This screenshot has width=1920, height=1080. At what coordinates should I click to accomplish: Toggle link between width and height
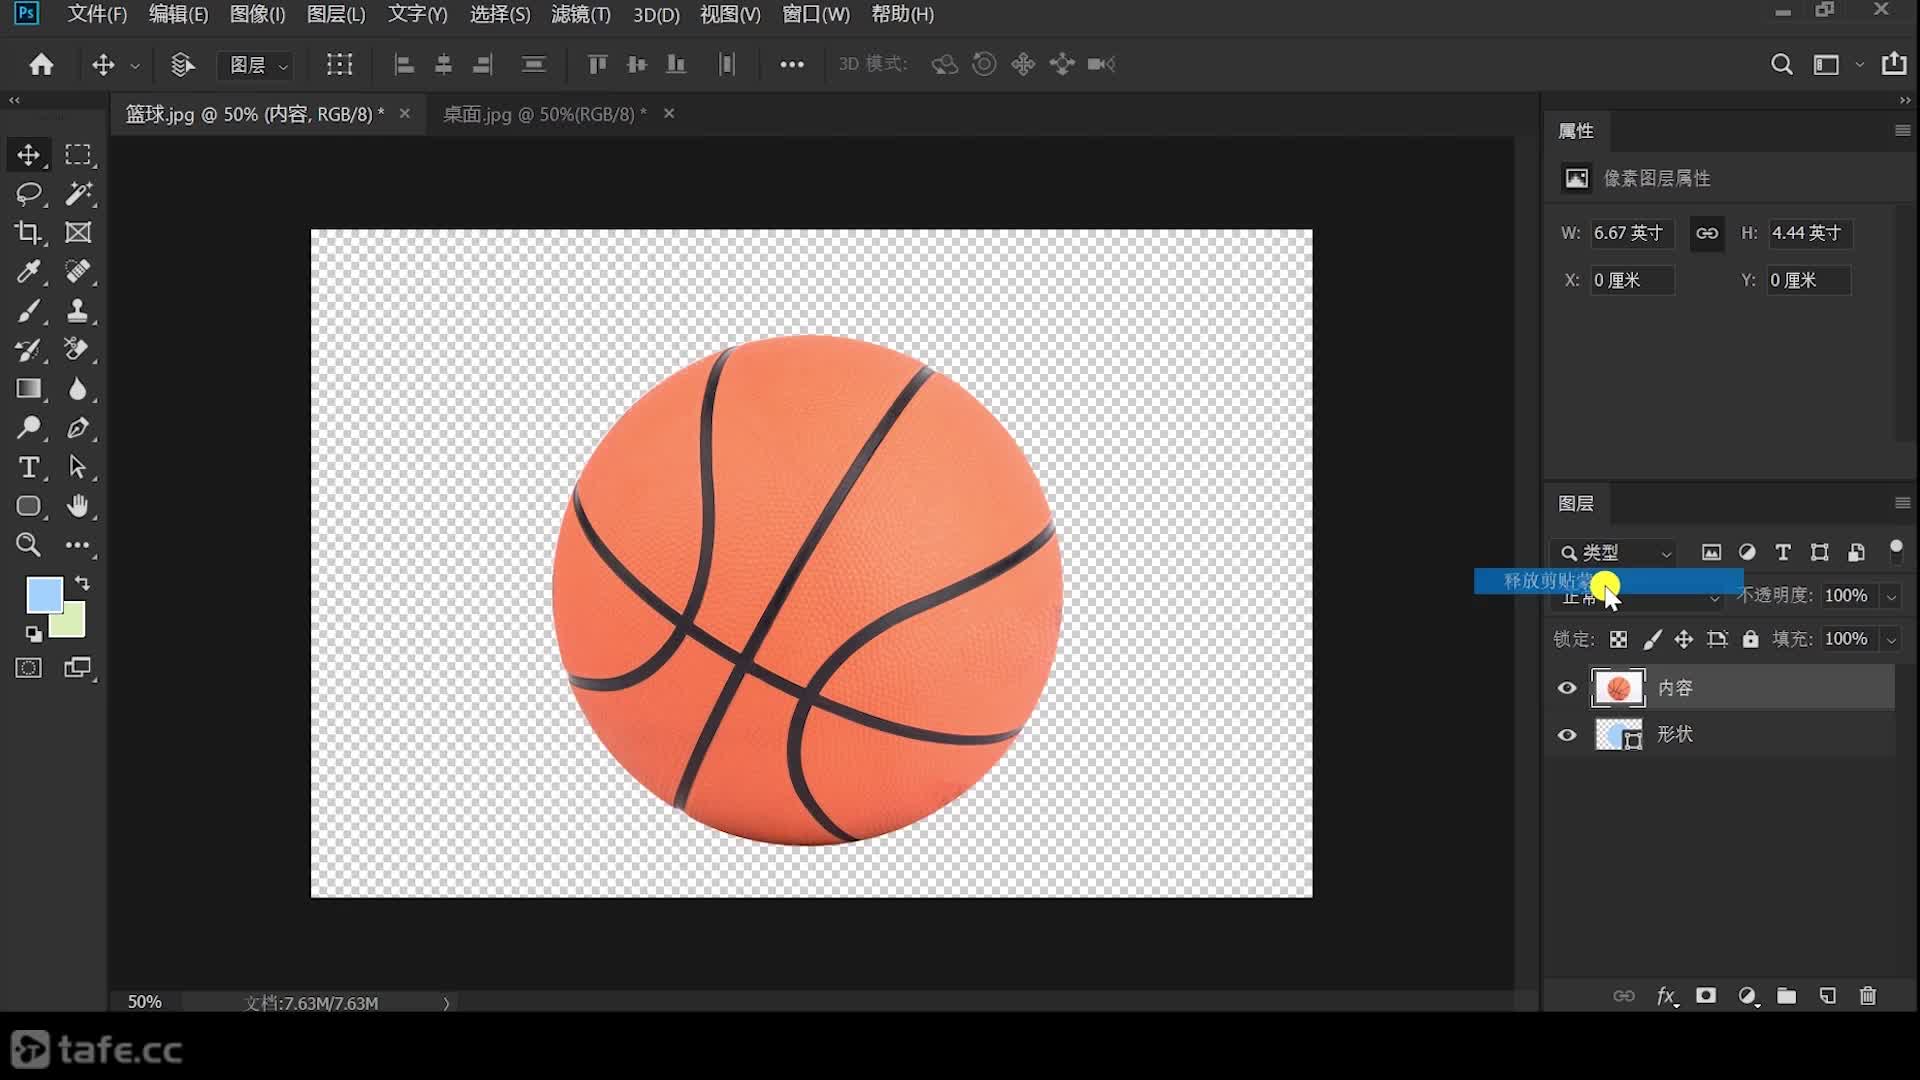coord(1707,233)
